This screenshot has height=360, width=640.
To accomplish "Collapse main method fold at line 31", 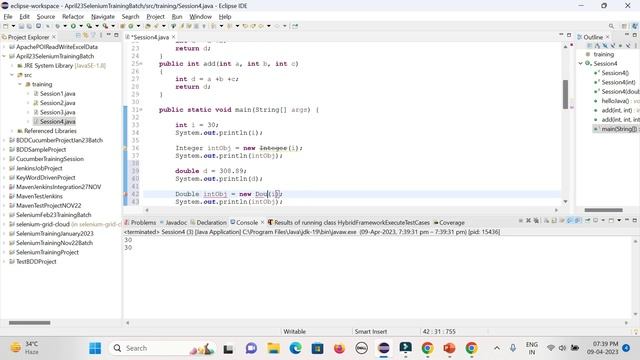I will click(x=141, y=110).
